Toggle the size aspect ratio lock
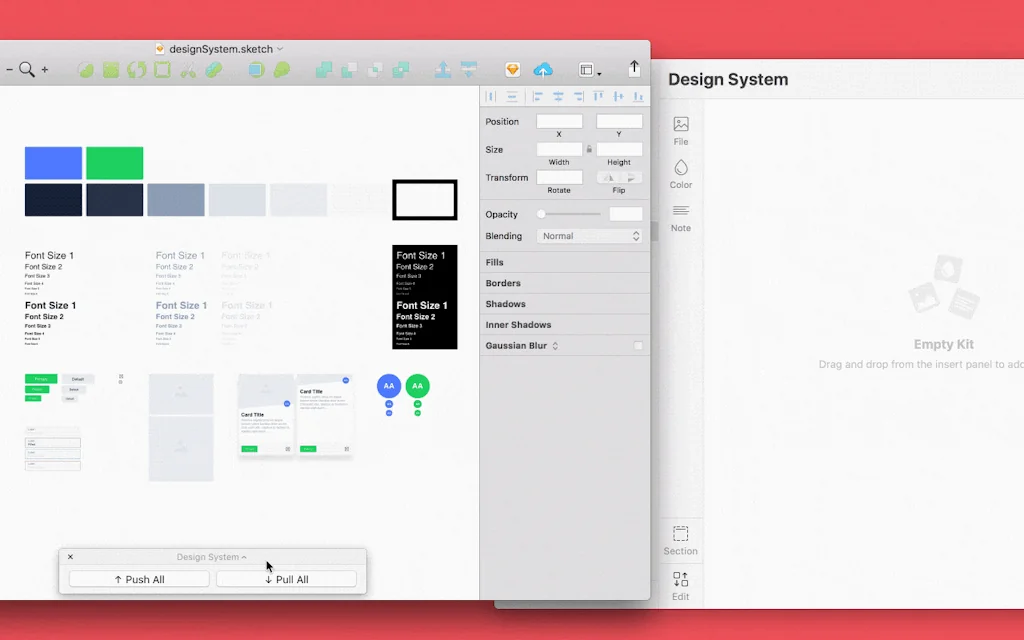 [x=589, y=150]
